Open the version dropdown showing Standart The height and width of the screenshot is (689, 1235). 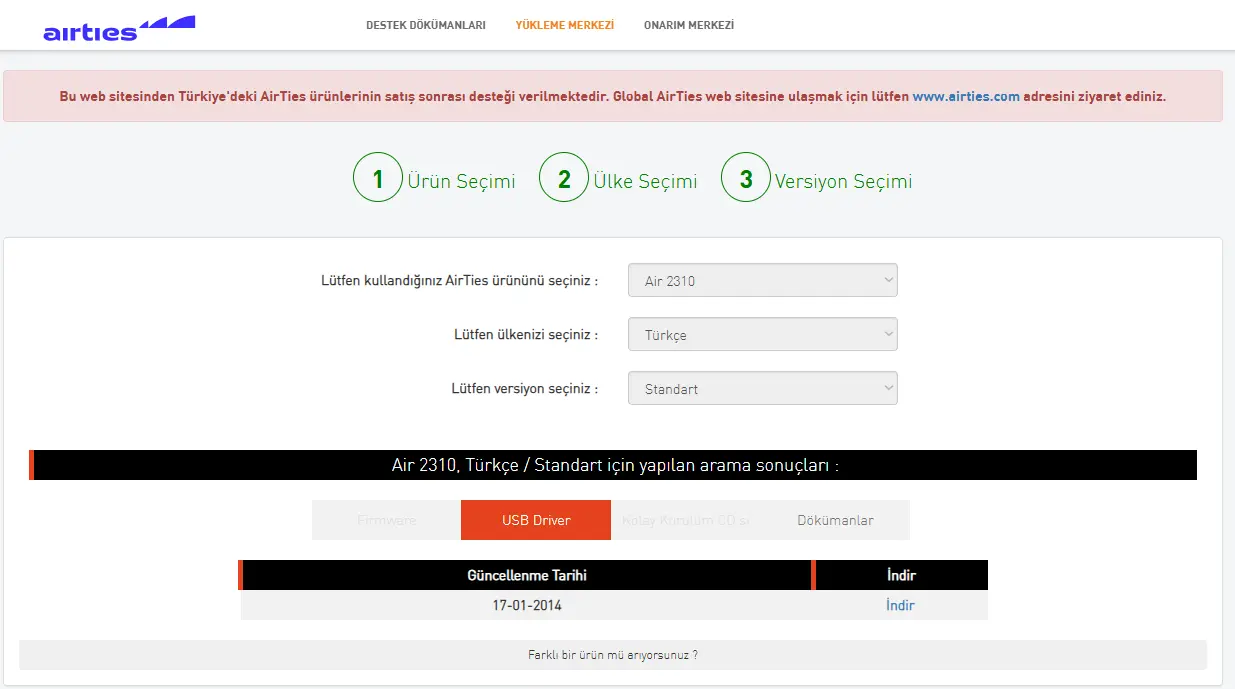click(763, 388)
